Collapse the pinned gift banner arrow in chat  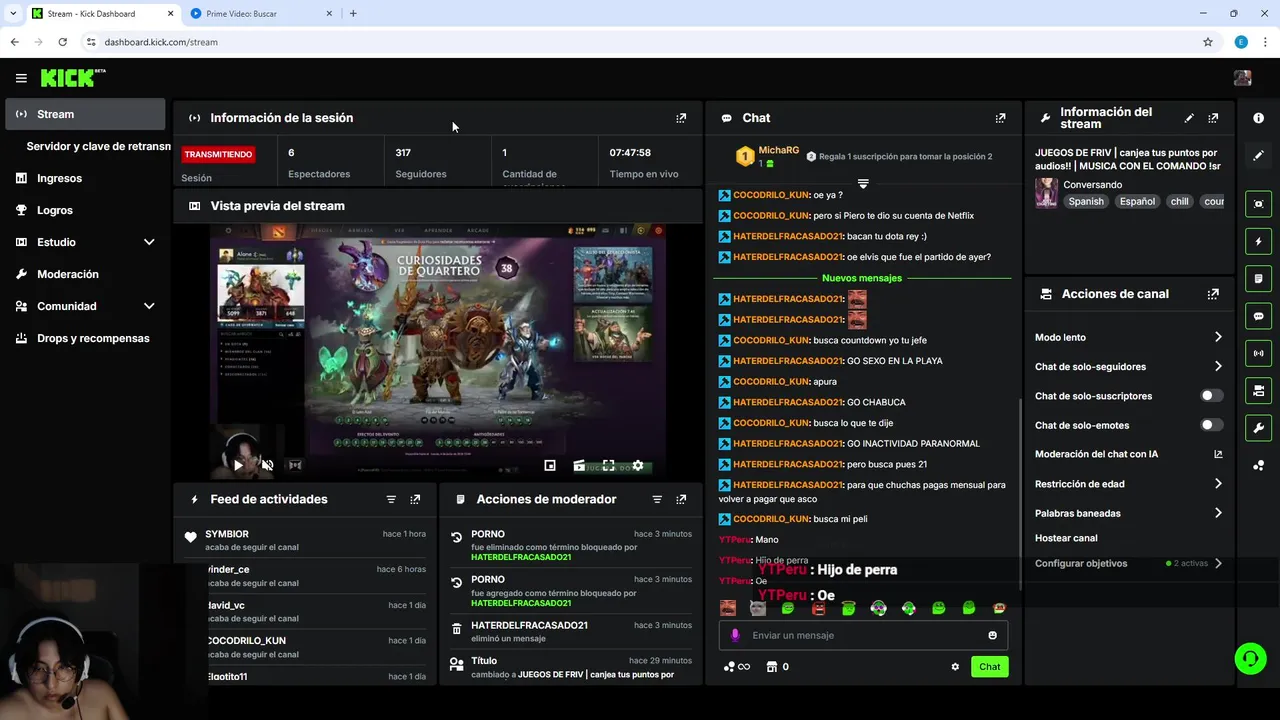863,184
